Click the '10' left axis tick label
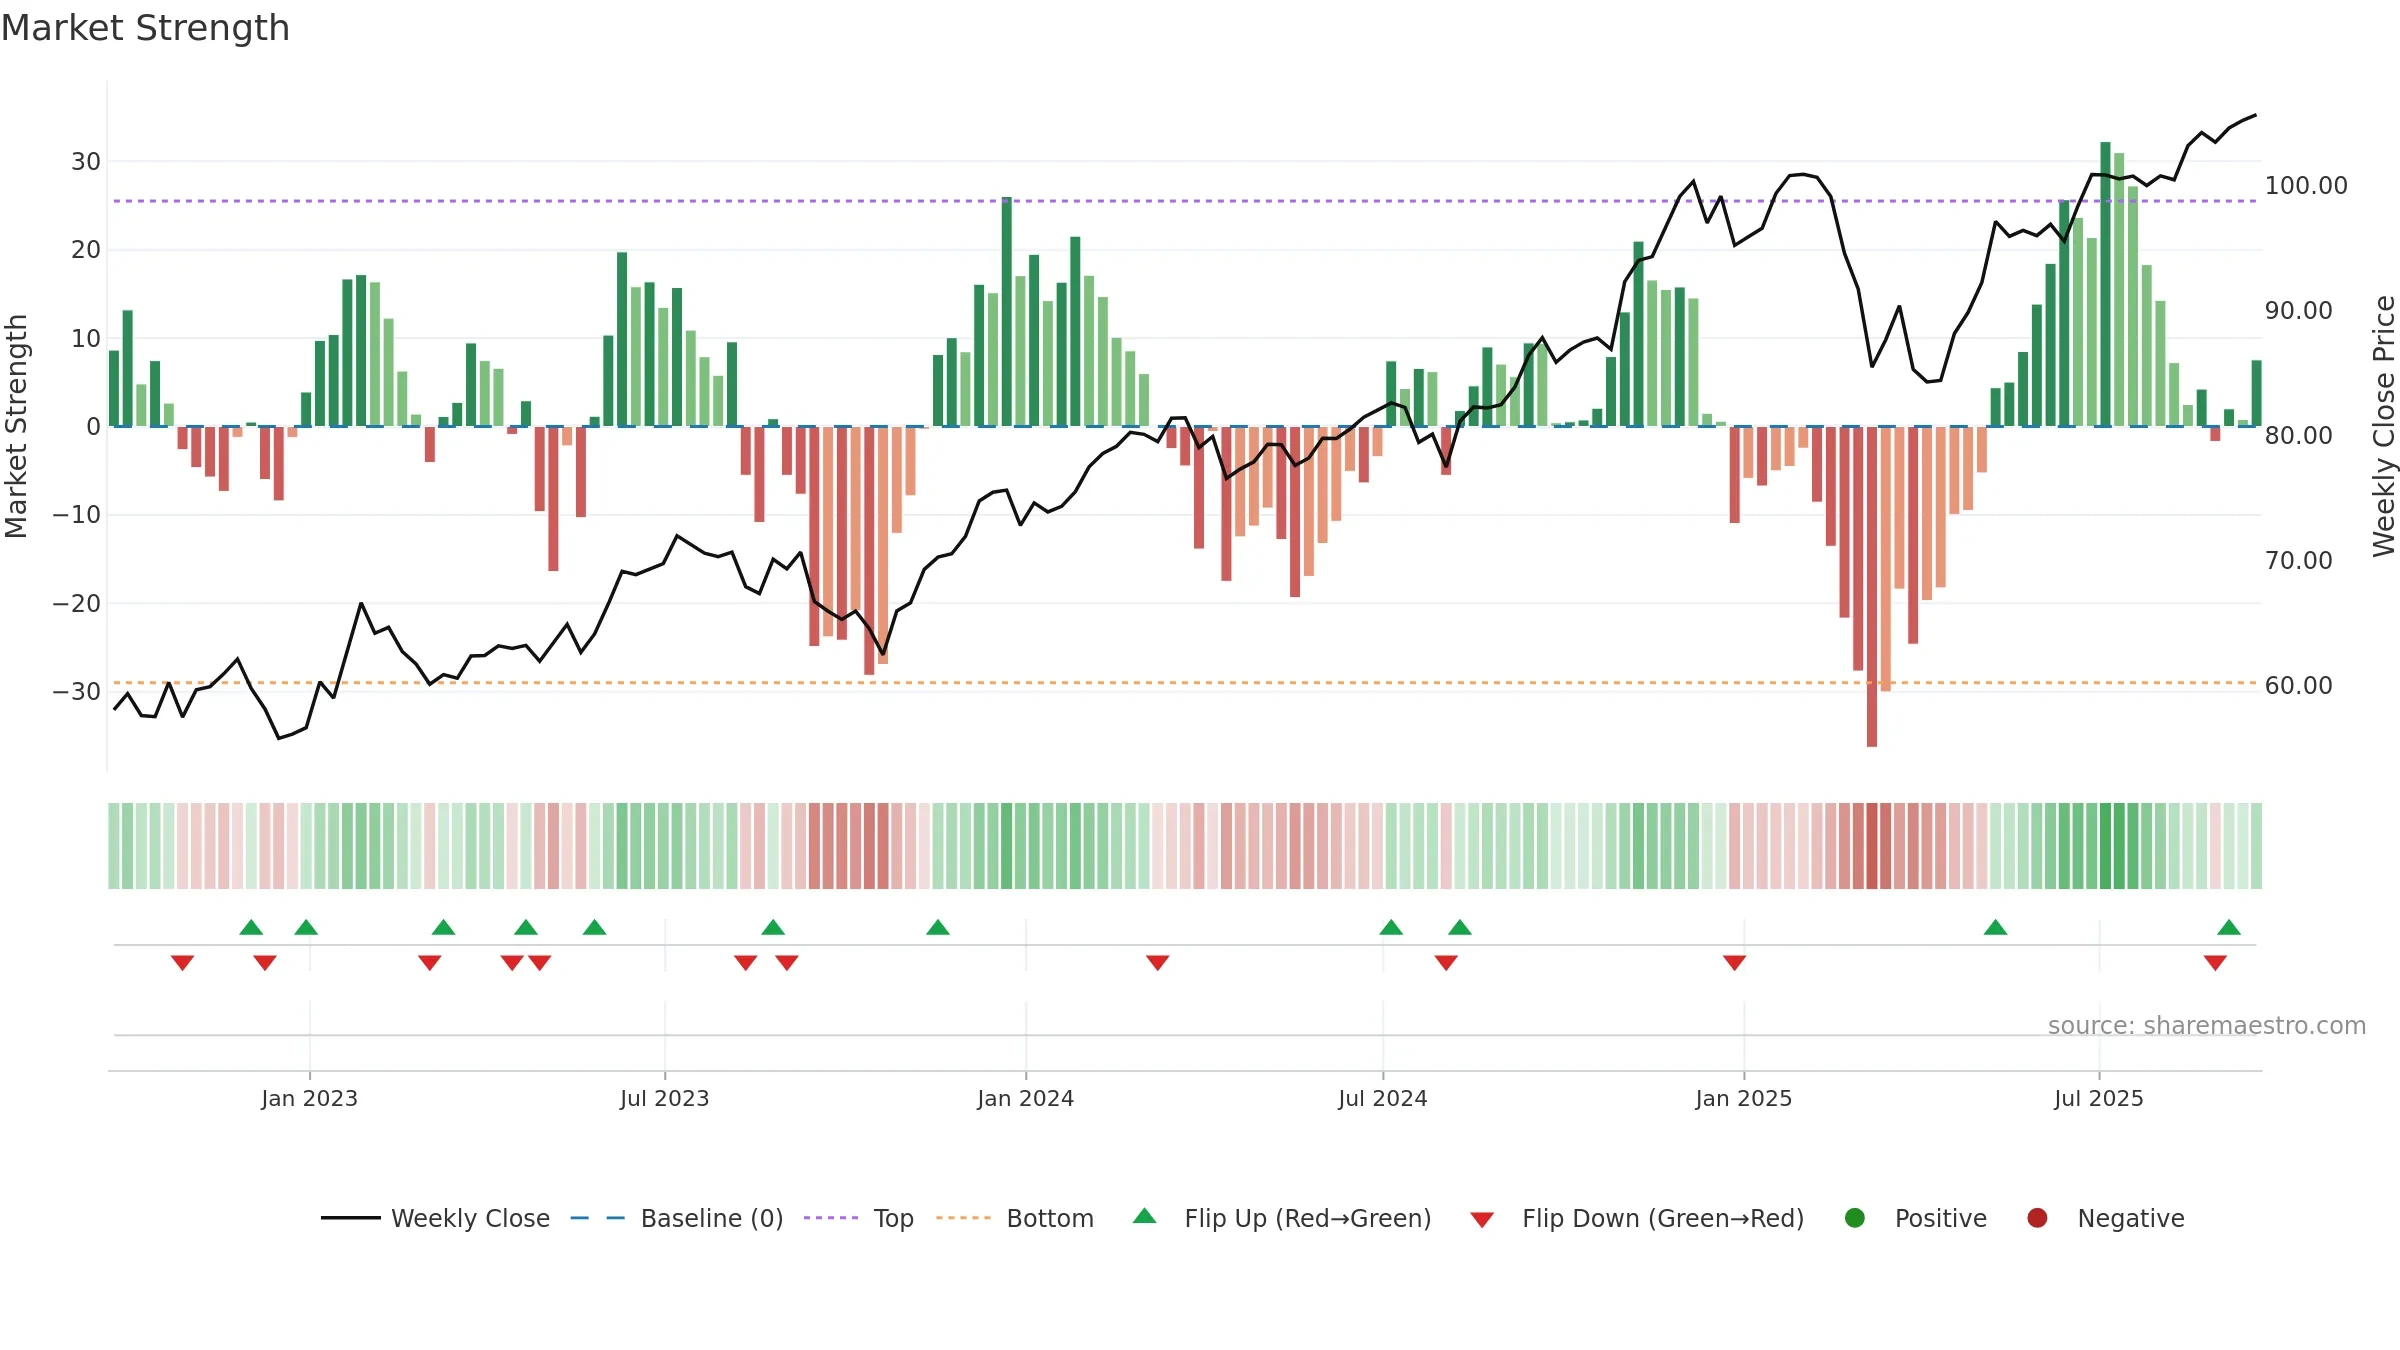Image resolution: width=2400 pixels, height=1350 pixels. point(86,339)
